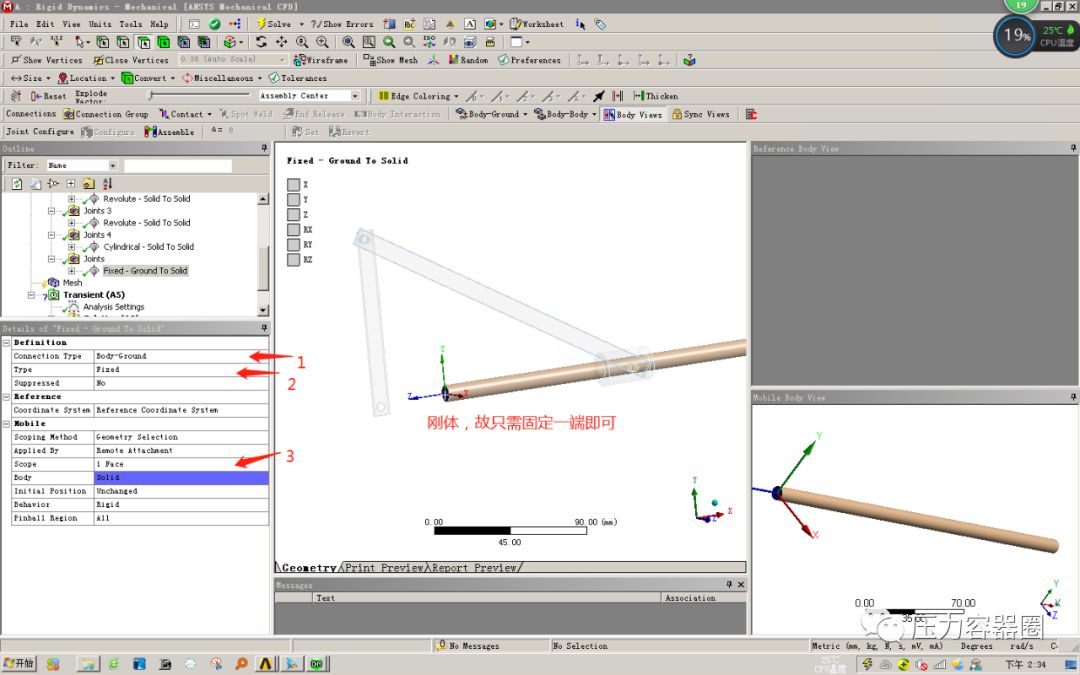Enable the RZ rotation checkbox
Viewport: 1080px width, 675px height.
(x=293, y=259)
